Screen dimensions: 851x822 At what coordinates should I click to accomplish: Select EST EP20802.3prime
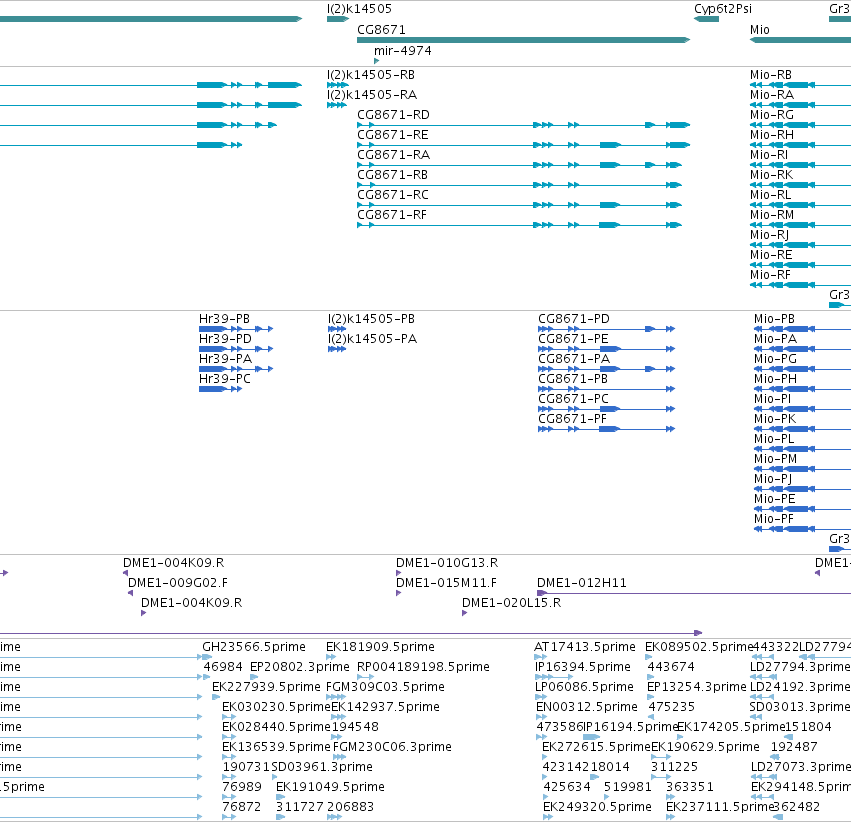(254, 677)
